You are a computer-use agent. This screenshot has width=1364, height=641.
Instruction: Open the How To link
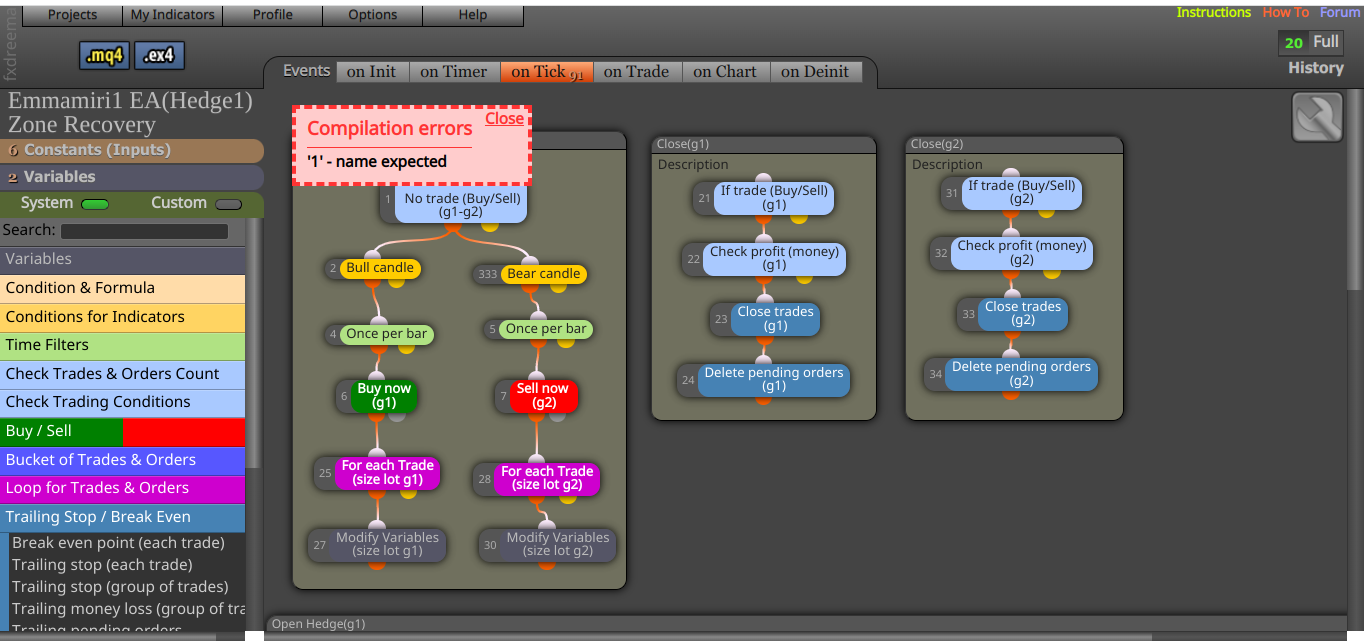(1285, 13)
